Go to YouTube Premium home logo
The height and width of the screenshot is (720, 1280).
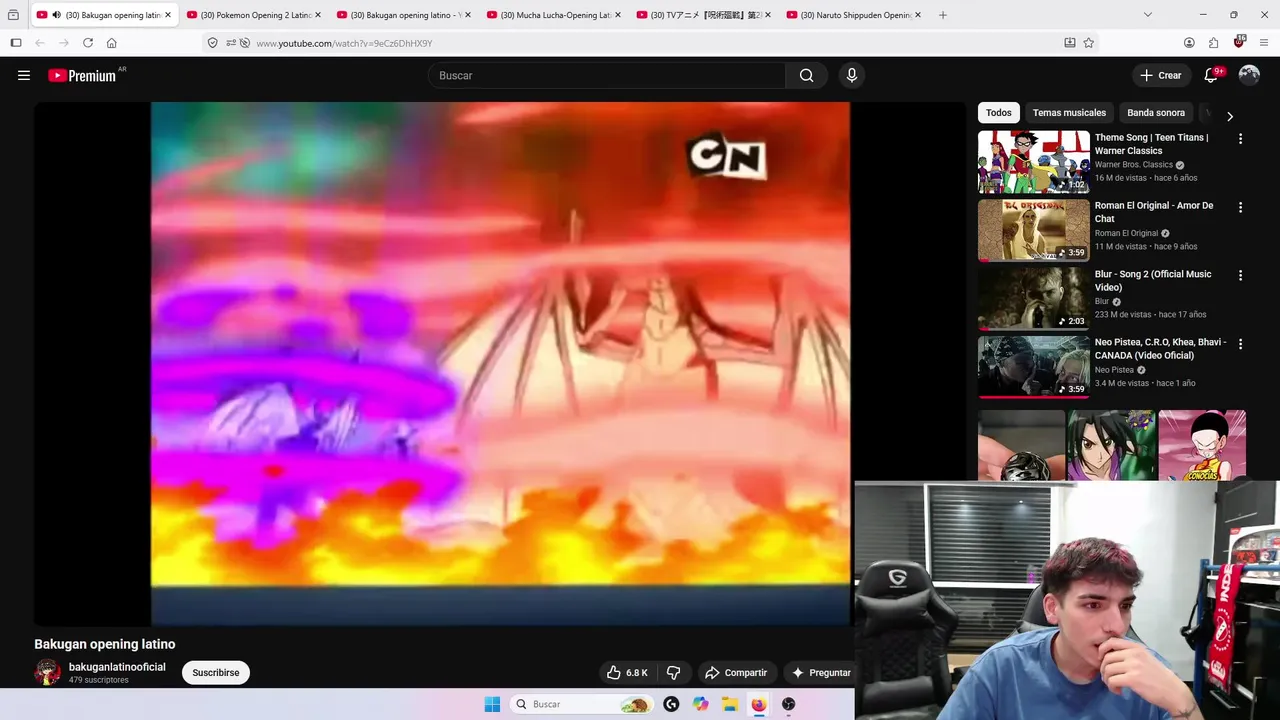click(x=82, y=75)
